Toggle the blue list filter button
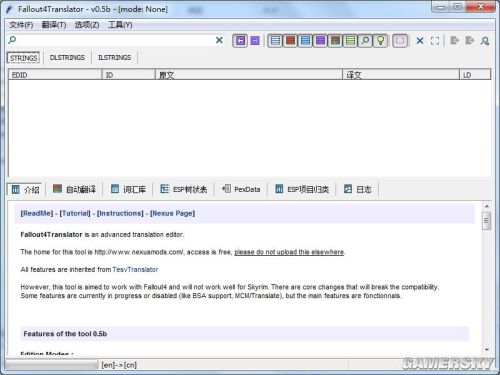Viewport: 500px width, 375px height. 305,41
